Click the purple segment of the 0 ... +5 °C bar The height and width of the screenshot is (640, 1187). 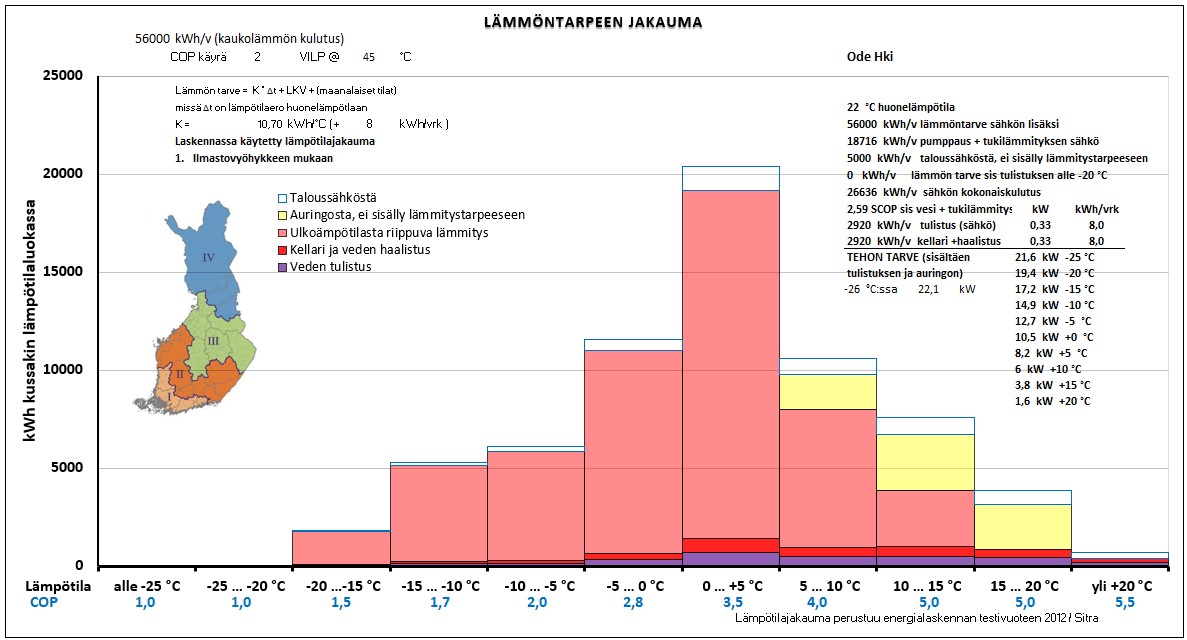[x=731, y=559]
